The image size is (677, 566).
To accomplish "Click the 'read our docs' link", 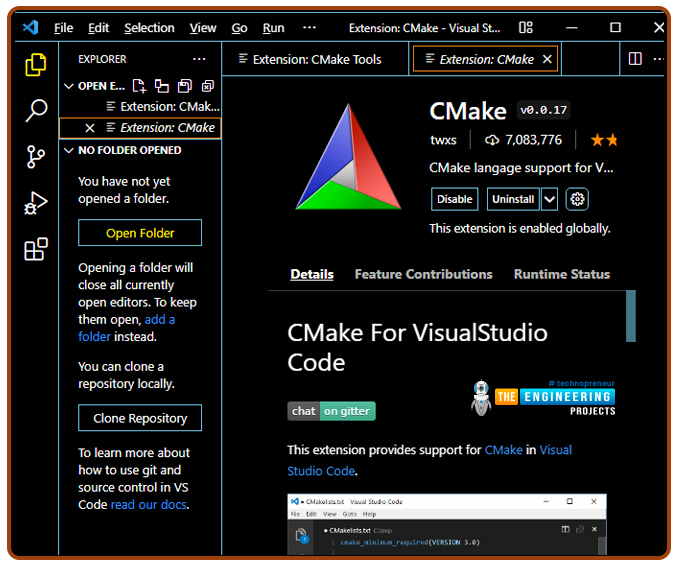I will [149, 505].
